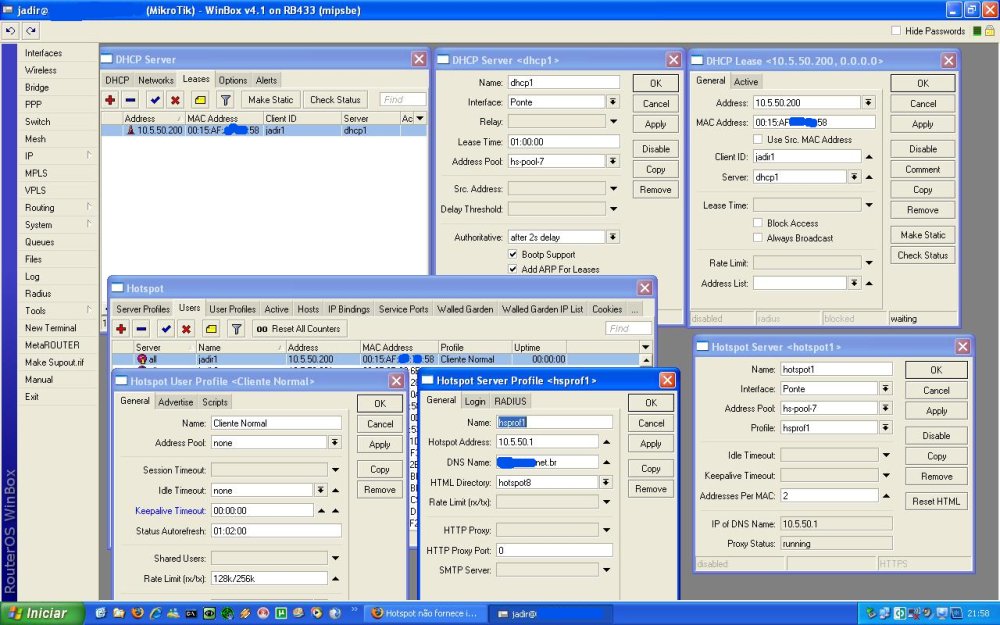Click Comment button in DHCP Lease window
The width and height of the screenshot is (1000, 625).
922,170
